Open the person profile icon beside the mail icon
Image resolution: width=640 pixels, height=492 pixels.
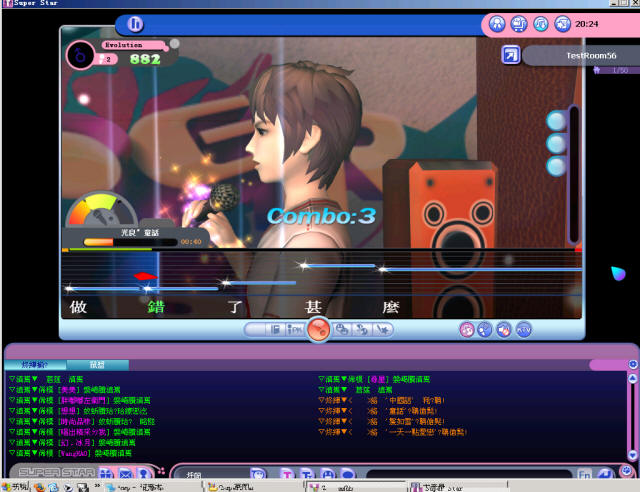[143, 474]
